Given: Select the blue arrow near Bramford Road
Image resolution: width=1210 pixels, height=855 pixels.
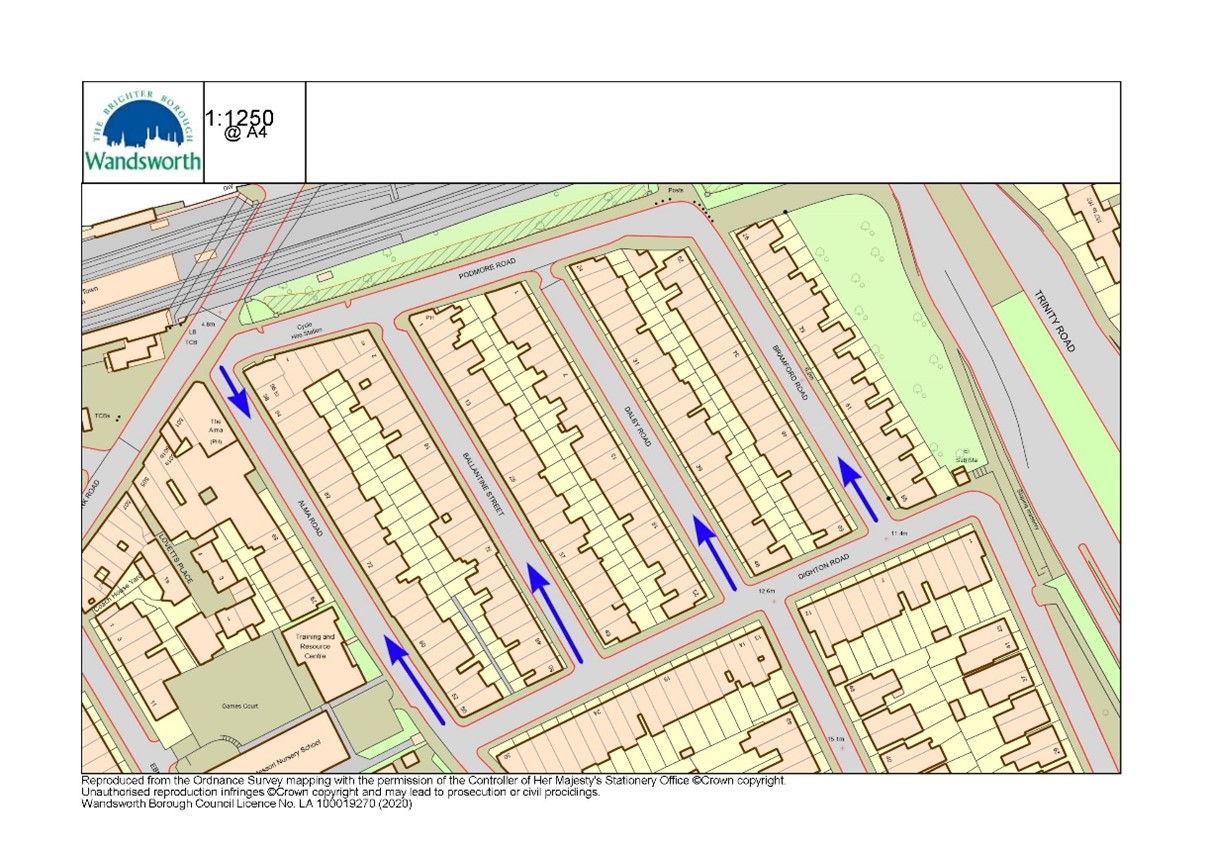Looking at the screenshot, I should [x=855, y=490].
